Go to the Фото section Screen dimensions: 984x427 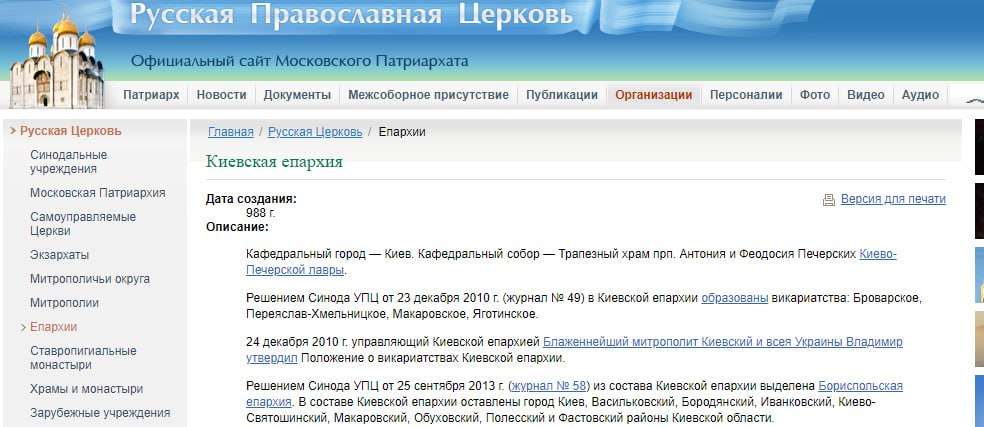click(x=815, y=95)
